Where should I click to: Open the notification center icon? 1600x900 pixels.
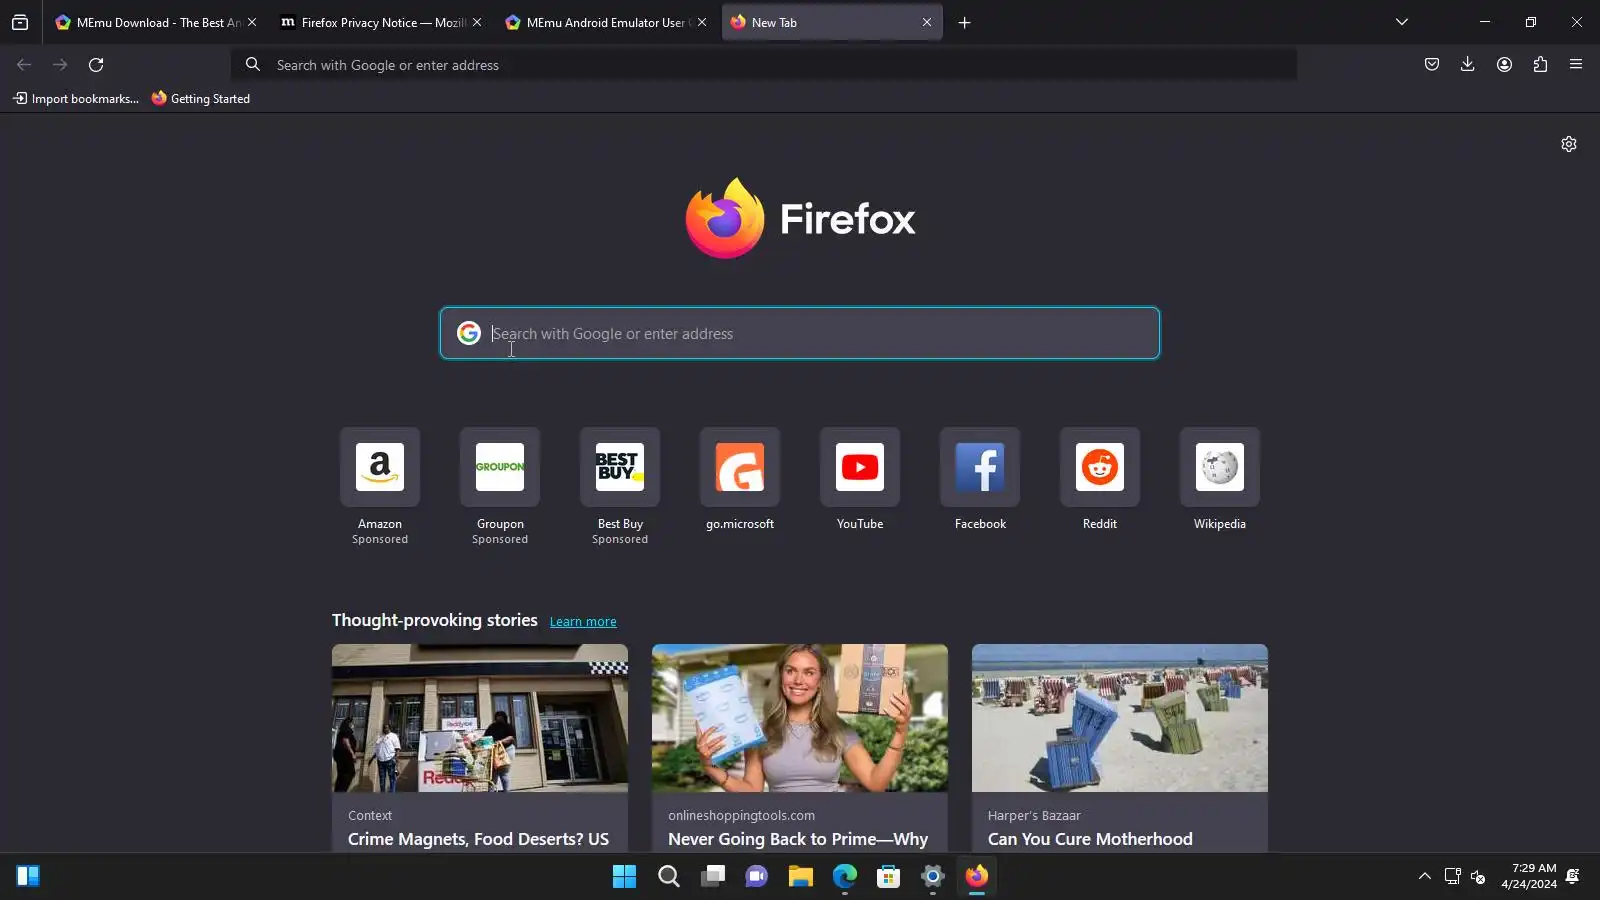1573,876
